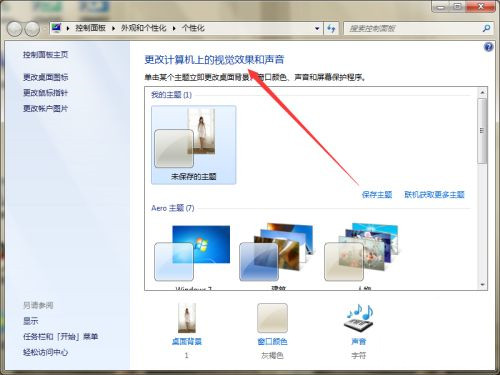
Task: Click inside the 搜索控制面板 search box
Action: (x=413, y=29)
